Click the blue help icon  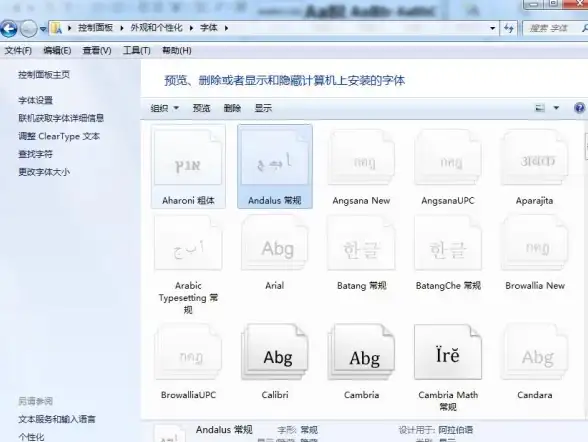pyautogui.click(x=579, y=108)
